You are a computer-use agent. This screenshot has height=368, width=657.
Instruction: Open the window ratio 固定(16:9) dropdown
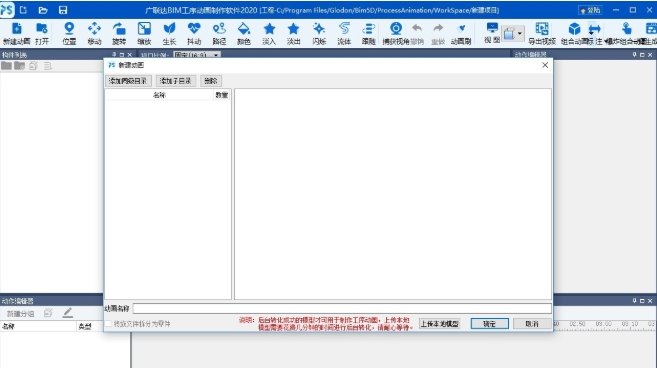point(197,54)
